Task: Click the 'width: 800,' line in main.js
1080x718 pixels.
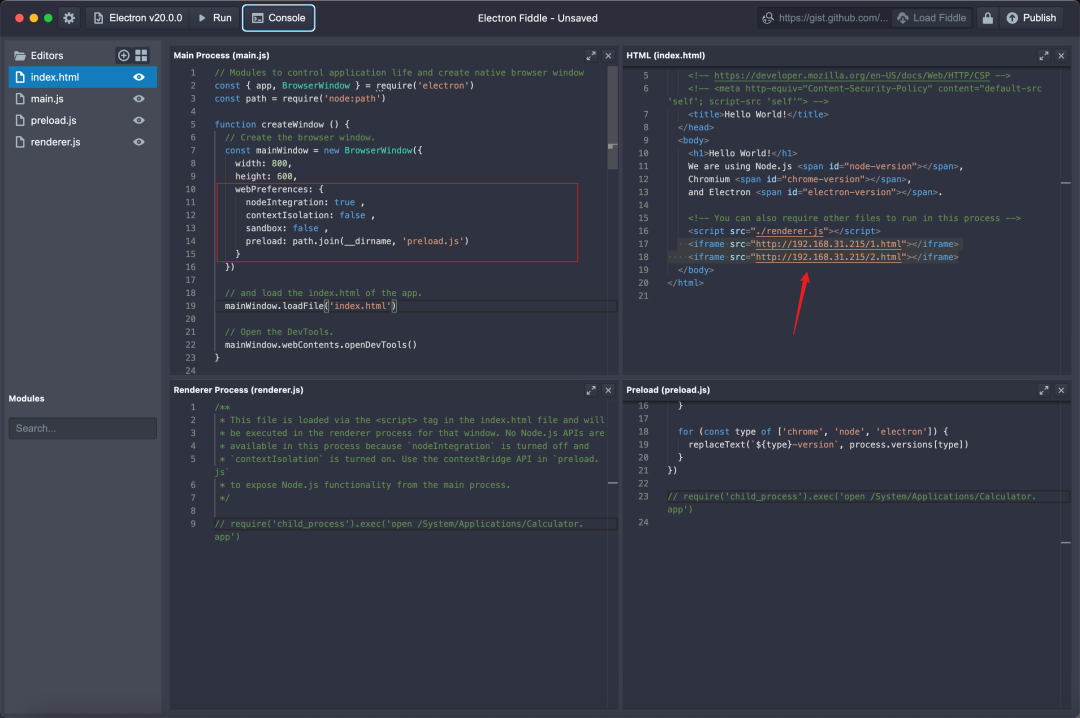Action: 263,164
